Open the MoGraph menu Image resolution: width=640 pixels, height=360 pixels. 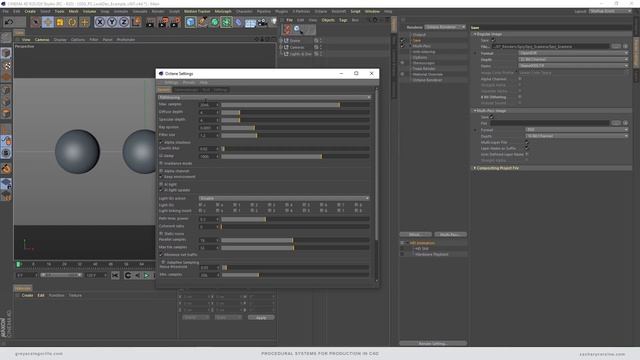[223, 11]
